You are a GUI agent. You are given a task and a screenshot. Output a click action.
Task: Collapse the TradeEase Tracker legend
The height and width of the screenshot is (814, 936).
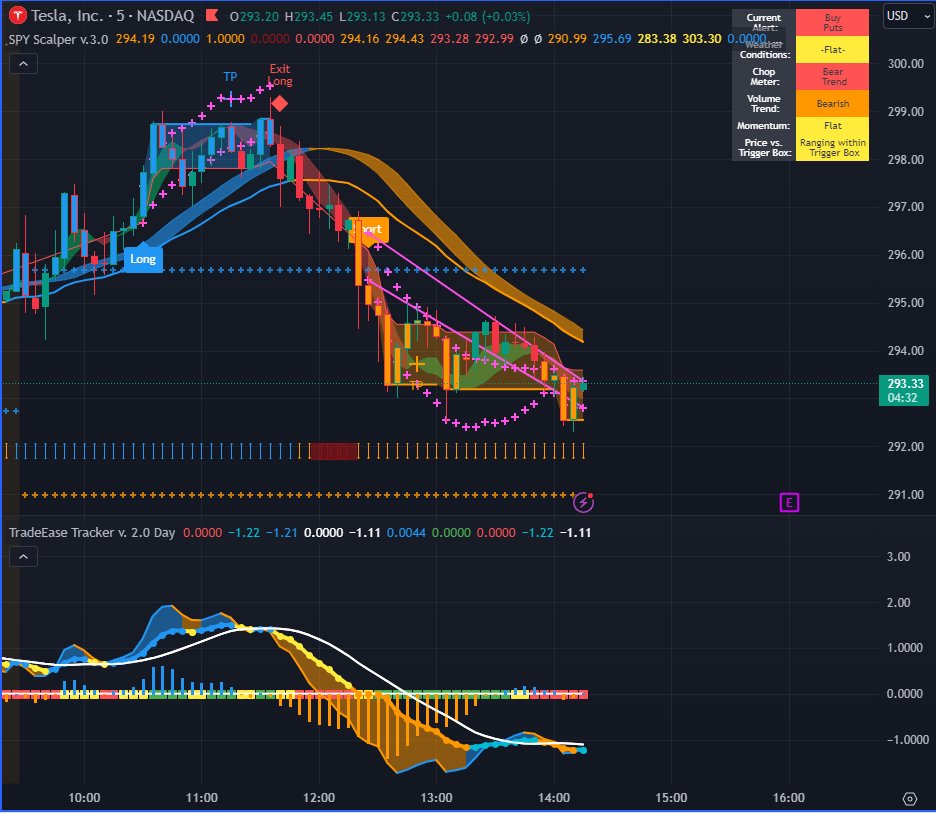23,557
